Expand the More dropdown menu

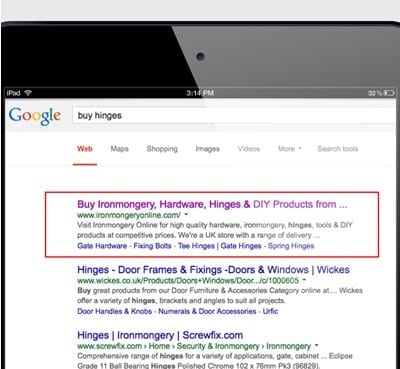(289, 149)
